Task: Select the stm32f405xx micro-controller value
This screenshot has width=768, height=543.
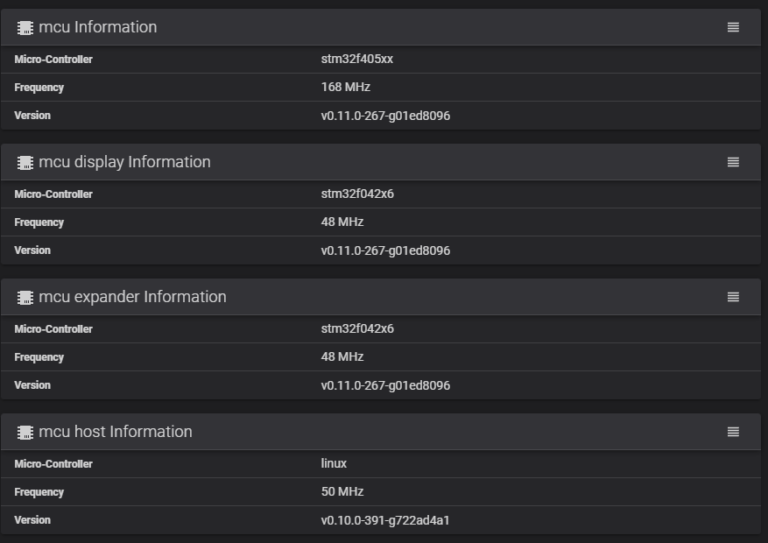Action: tap(357, 59)
